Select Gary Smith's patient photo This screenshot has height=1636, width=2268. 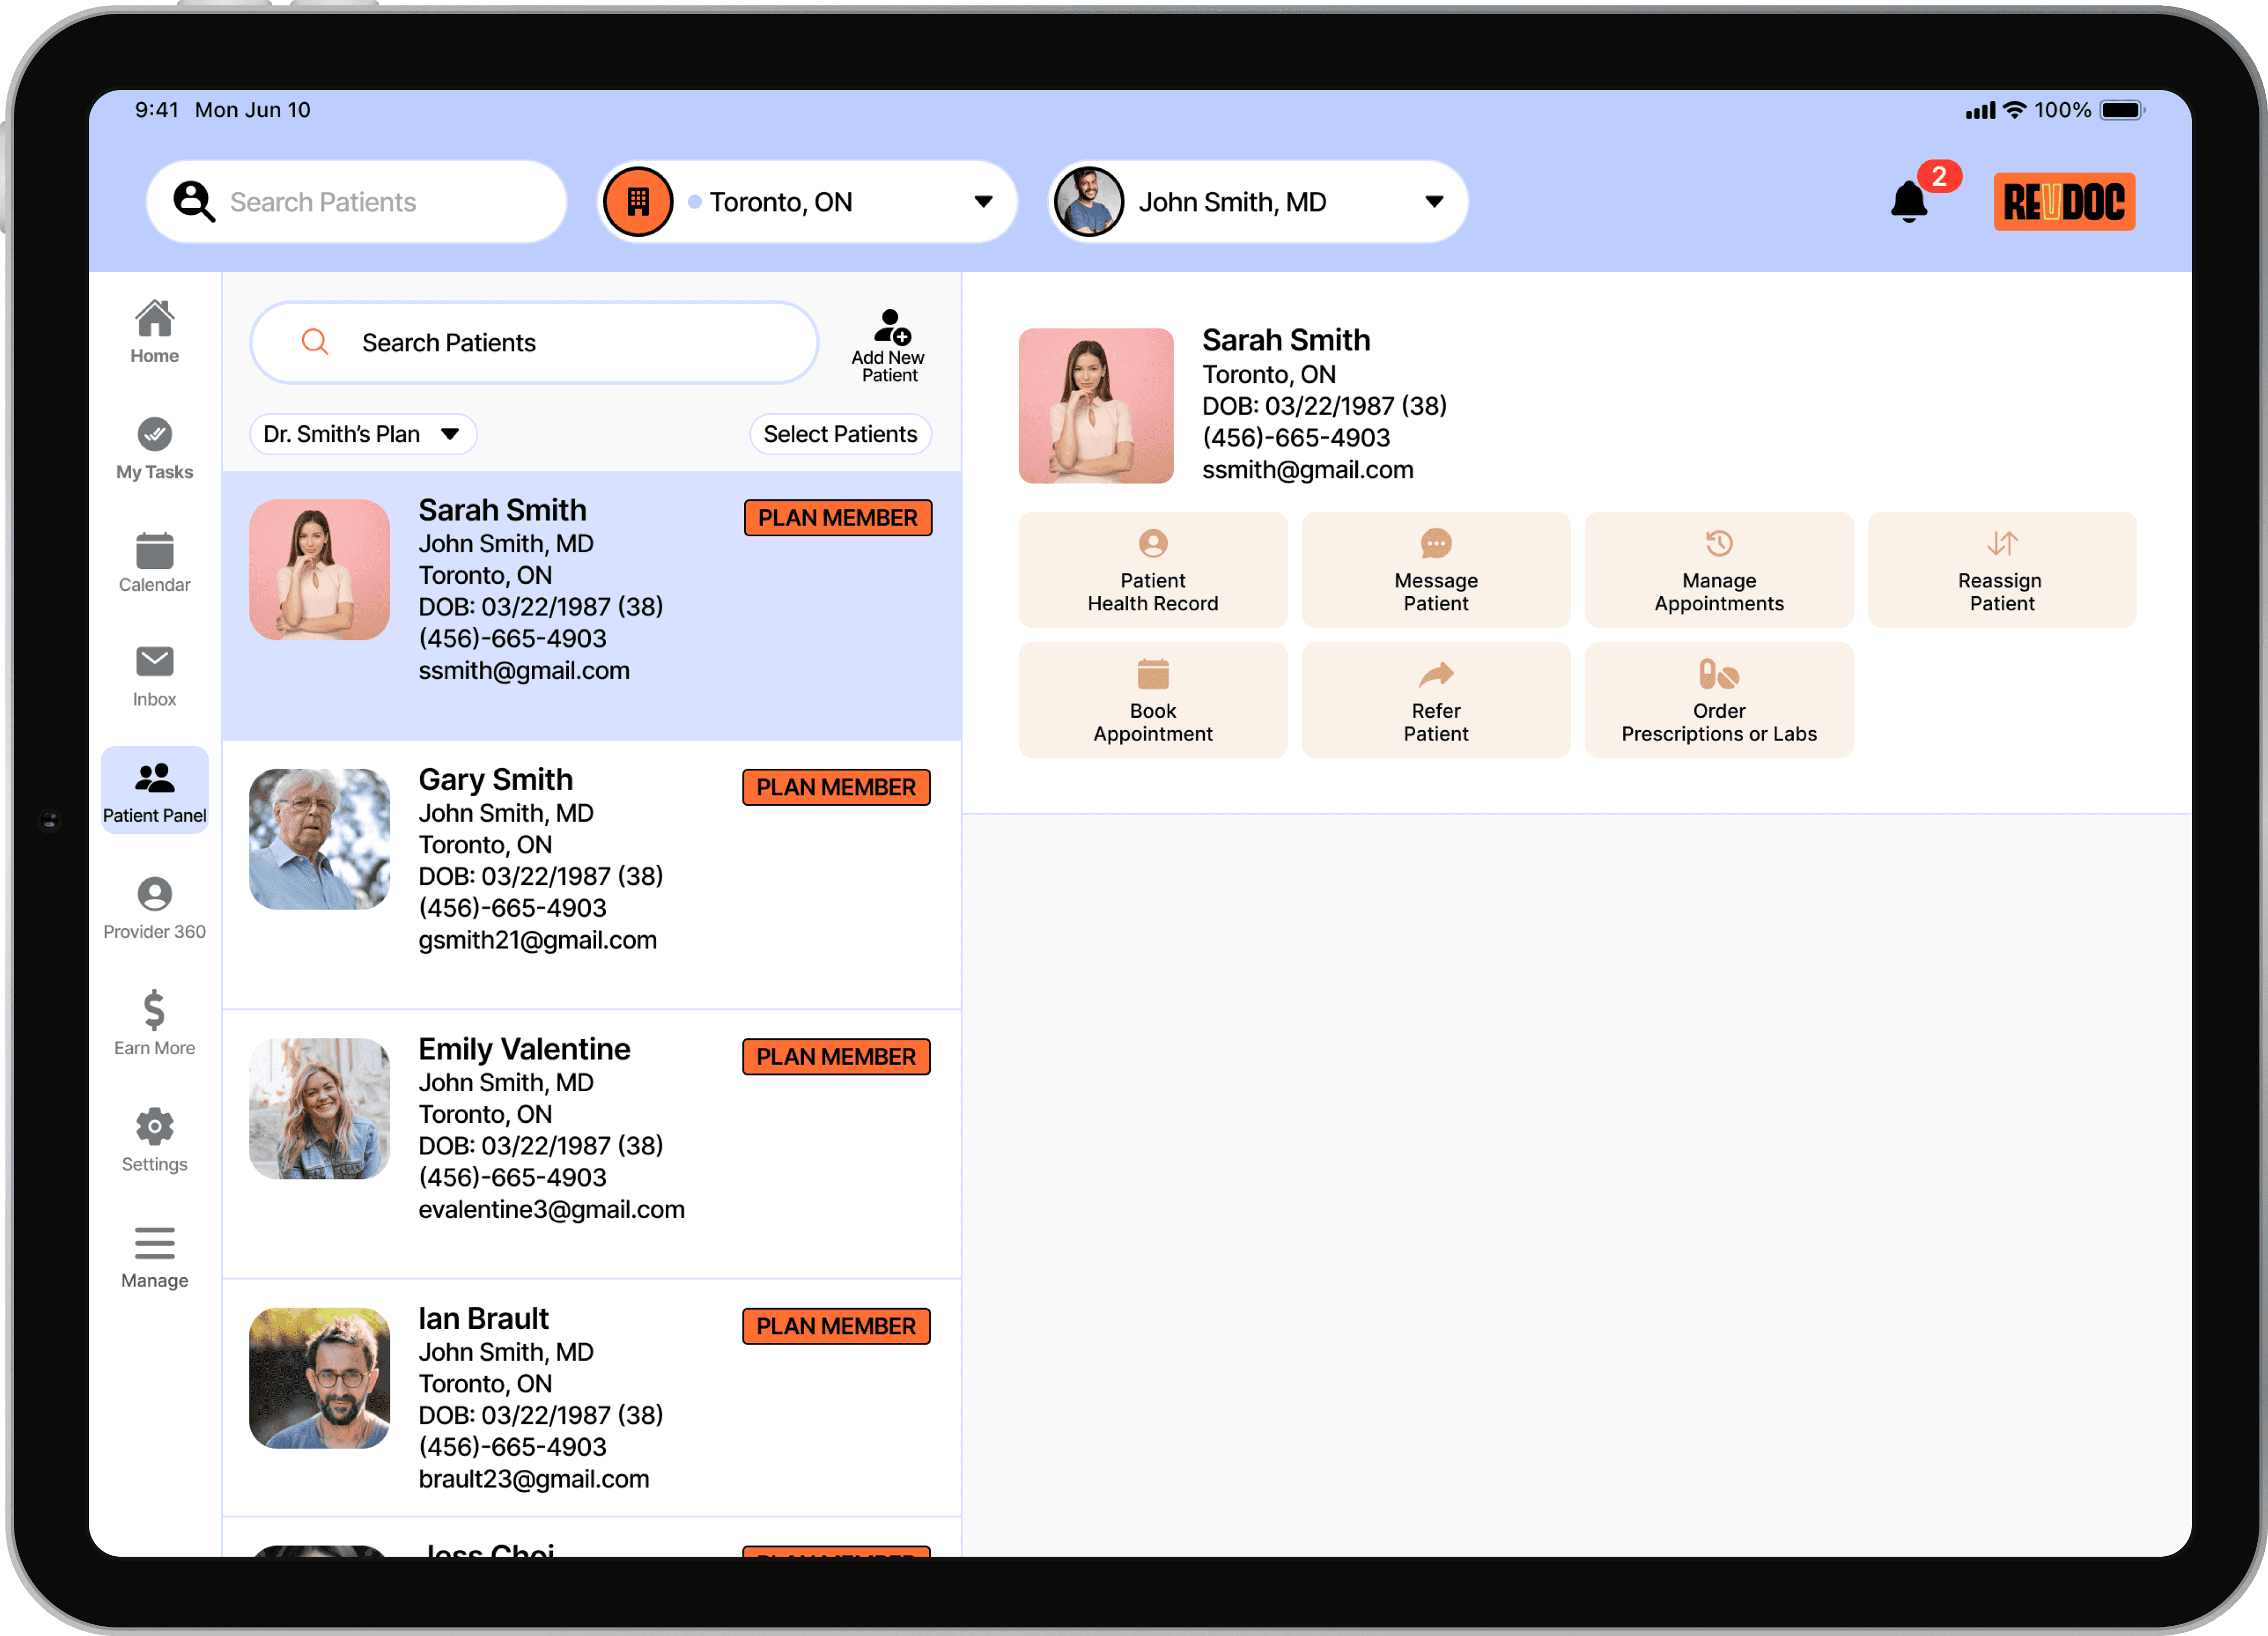click(319, 838)
